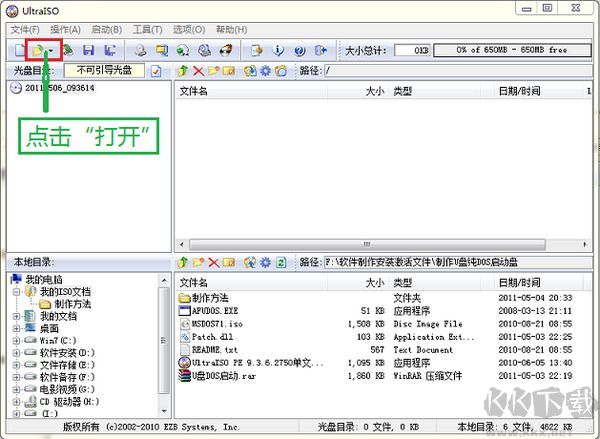Viewport: 600px width, 439px height.
Task: Click the New folder icon in local pane
Action: click(198, 262)
